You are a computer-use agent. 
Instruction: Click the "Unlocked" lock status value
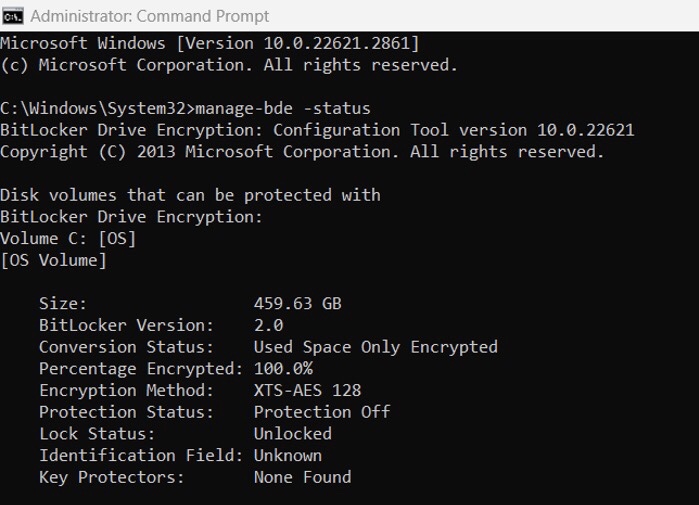click(292, 434)
